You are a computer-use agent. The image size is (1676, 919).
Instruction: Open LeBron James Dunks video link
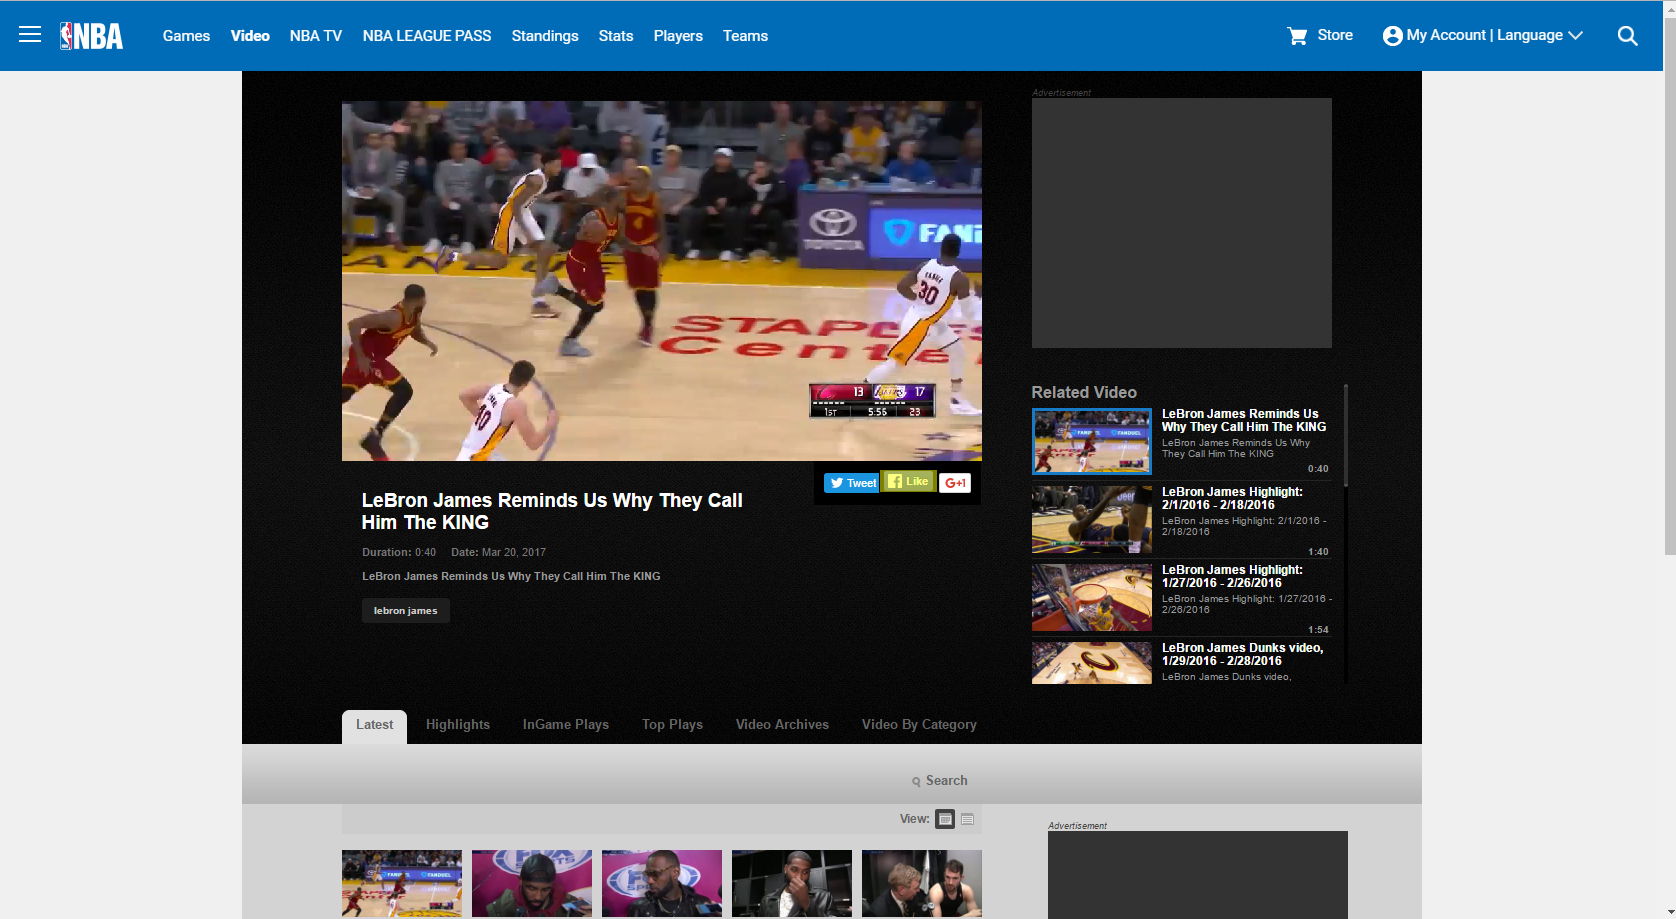tap(1242, 654)
